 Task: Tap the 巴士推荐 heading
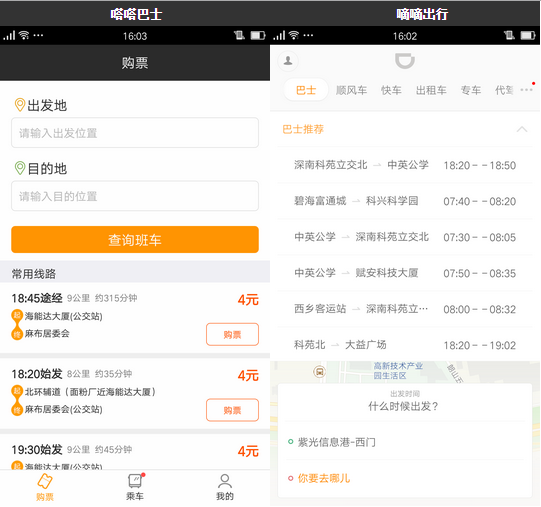[303, 129]
